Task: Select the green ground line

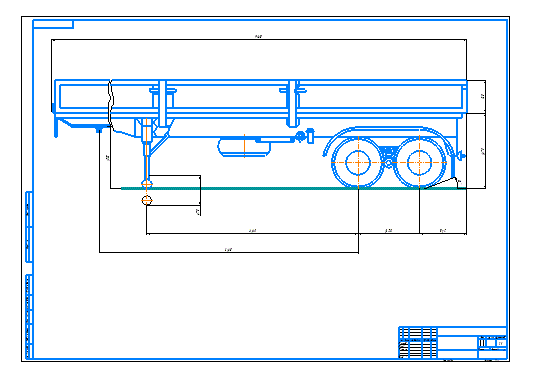Action: (294, 188)
